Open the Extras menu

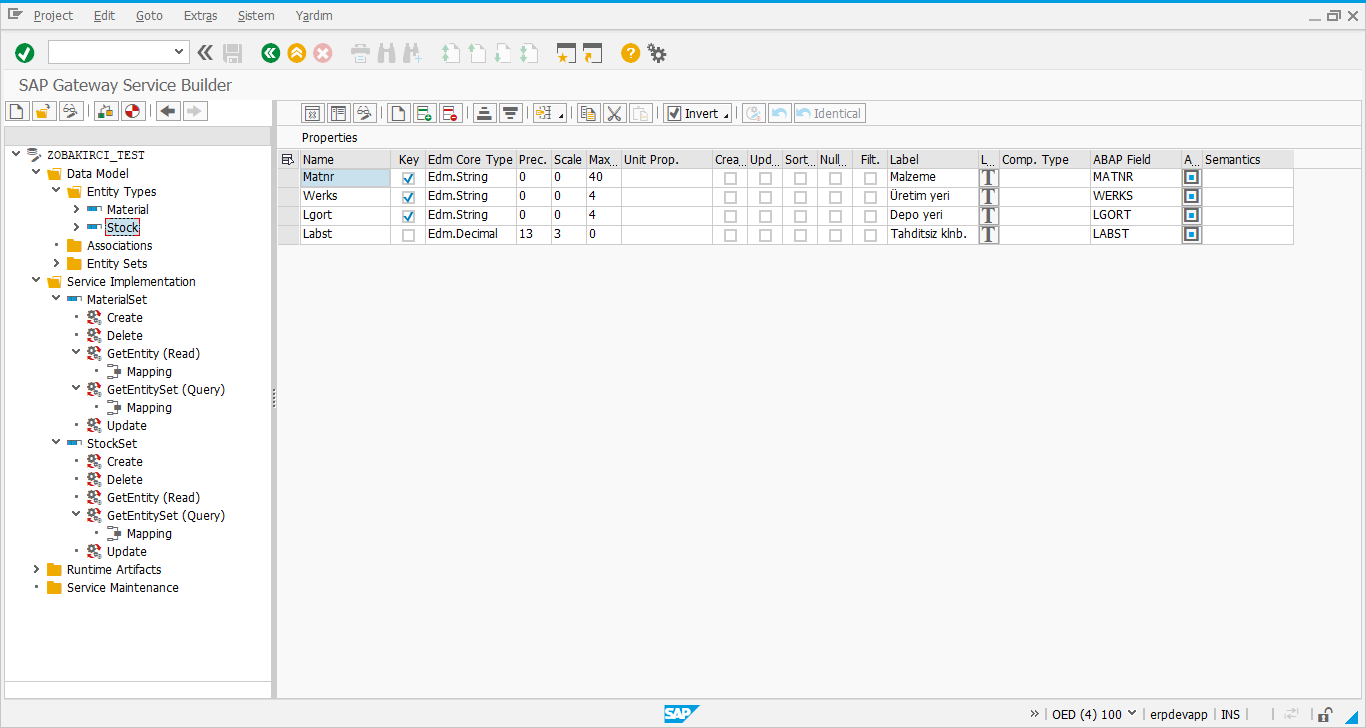pyautogui.click(x=201, y=16)
